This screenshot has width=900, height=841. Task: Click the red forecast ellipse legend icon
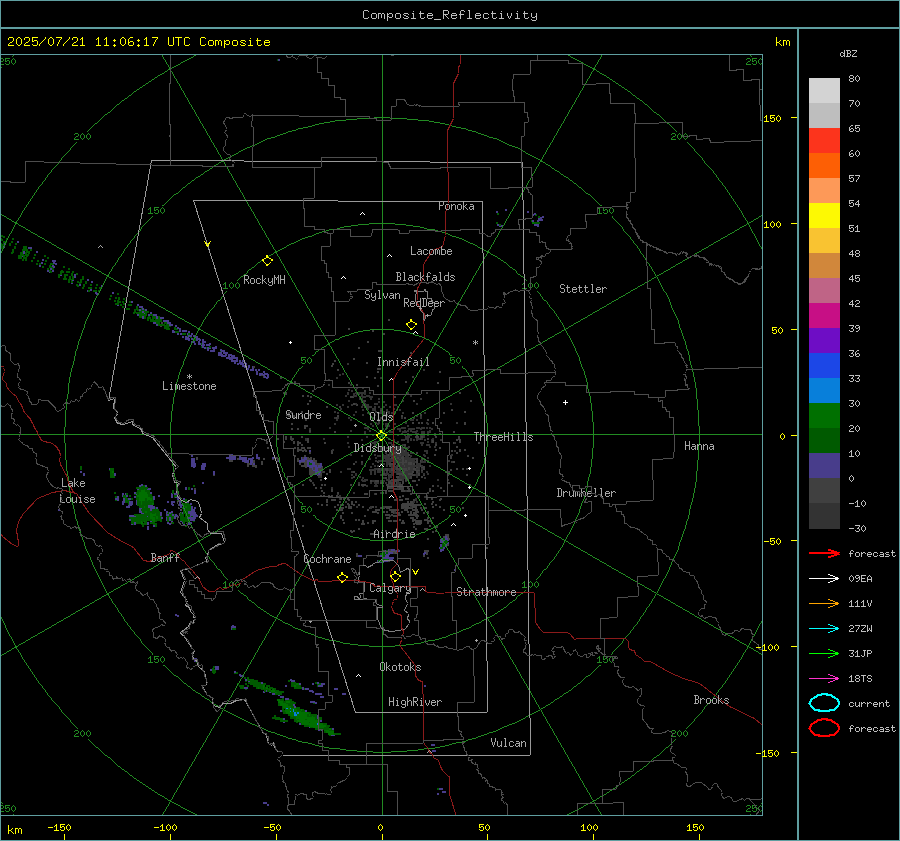824,728
